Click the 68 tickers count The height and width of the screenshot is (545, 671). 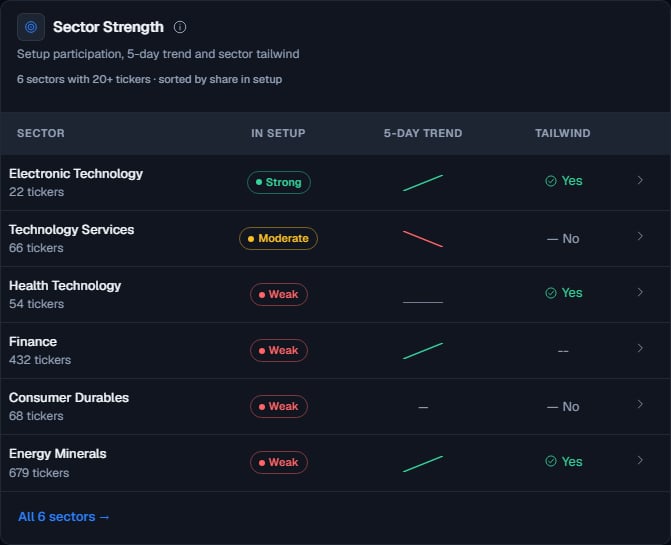click(x=36, y=416)
